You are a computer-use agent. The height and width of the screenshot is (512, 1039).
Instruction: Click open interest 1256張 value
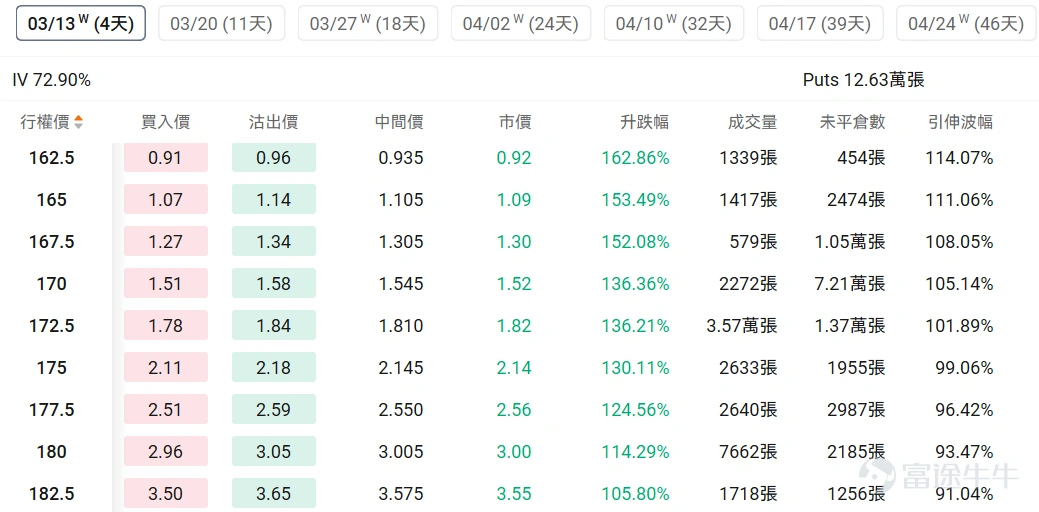point(856,493)
